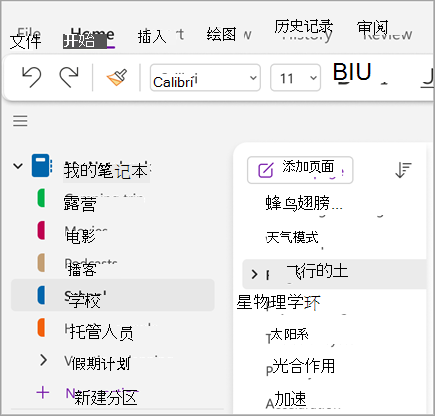
Task: Open the 太阳系 page
Action: pos(289,334)
